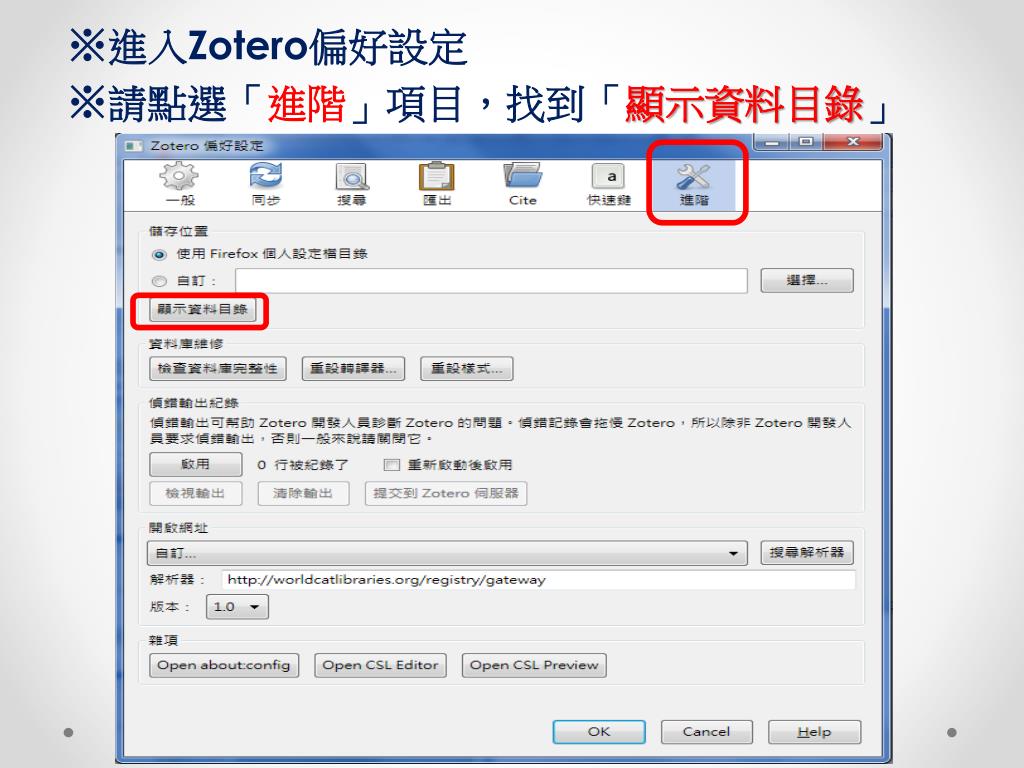Click 檢查資料庫完整性 integrity check button
The height and width of the screenshot is (768, 1024).
217,368
